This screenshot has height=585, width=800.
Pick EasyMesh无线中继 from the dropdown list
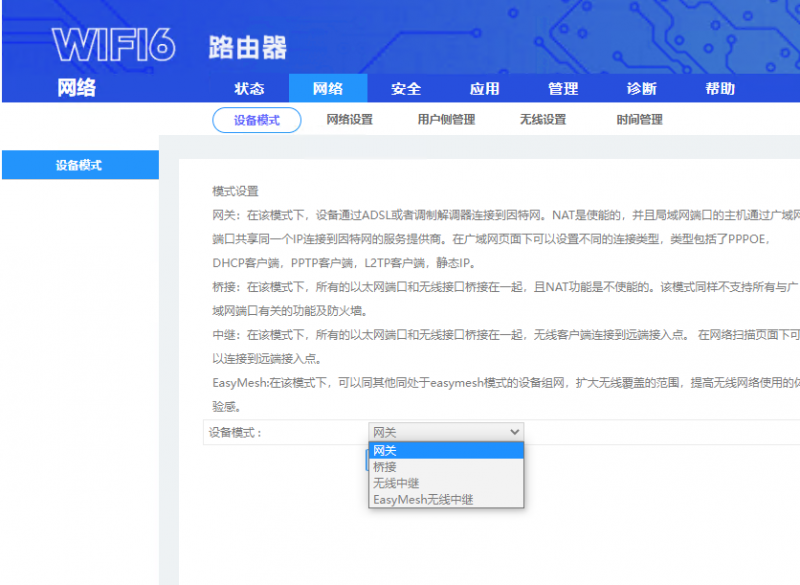(x=446, y=499)
